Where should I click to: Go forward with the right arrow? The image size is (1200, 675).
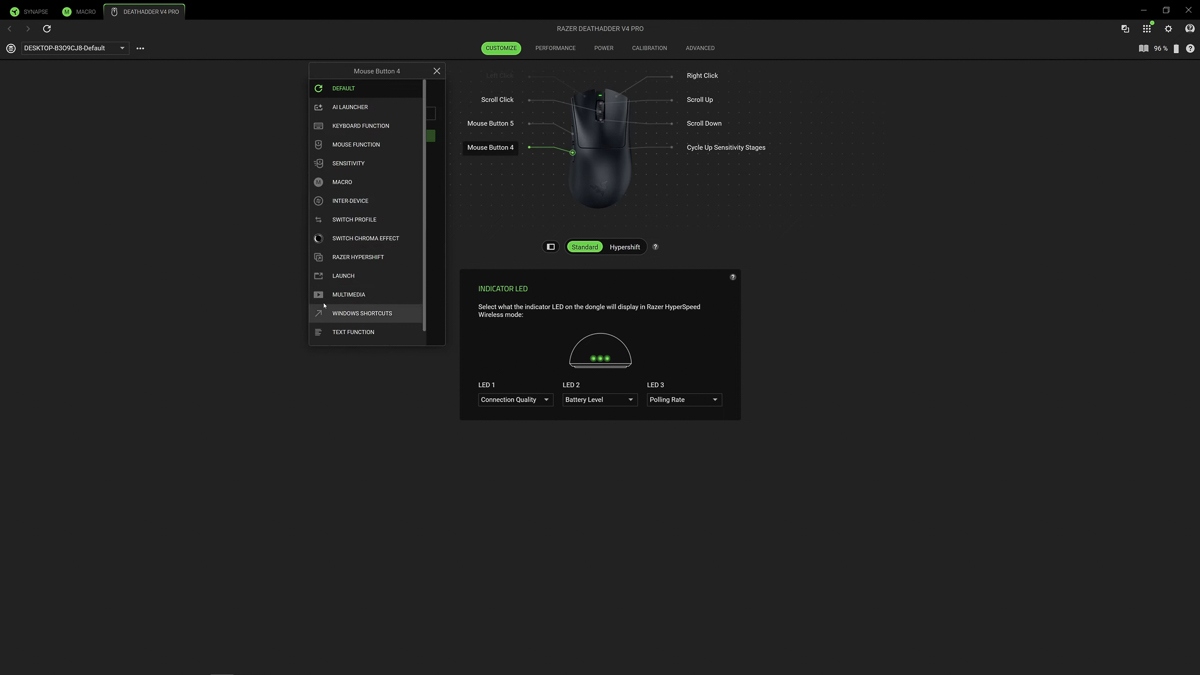[x=28, y=29]
